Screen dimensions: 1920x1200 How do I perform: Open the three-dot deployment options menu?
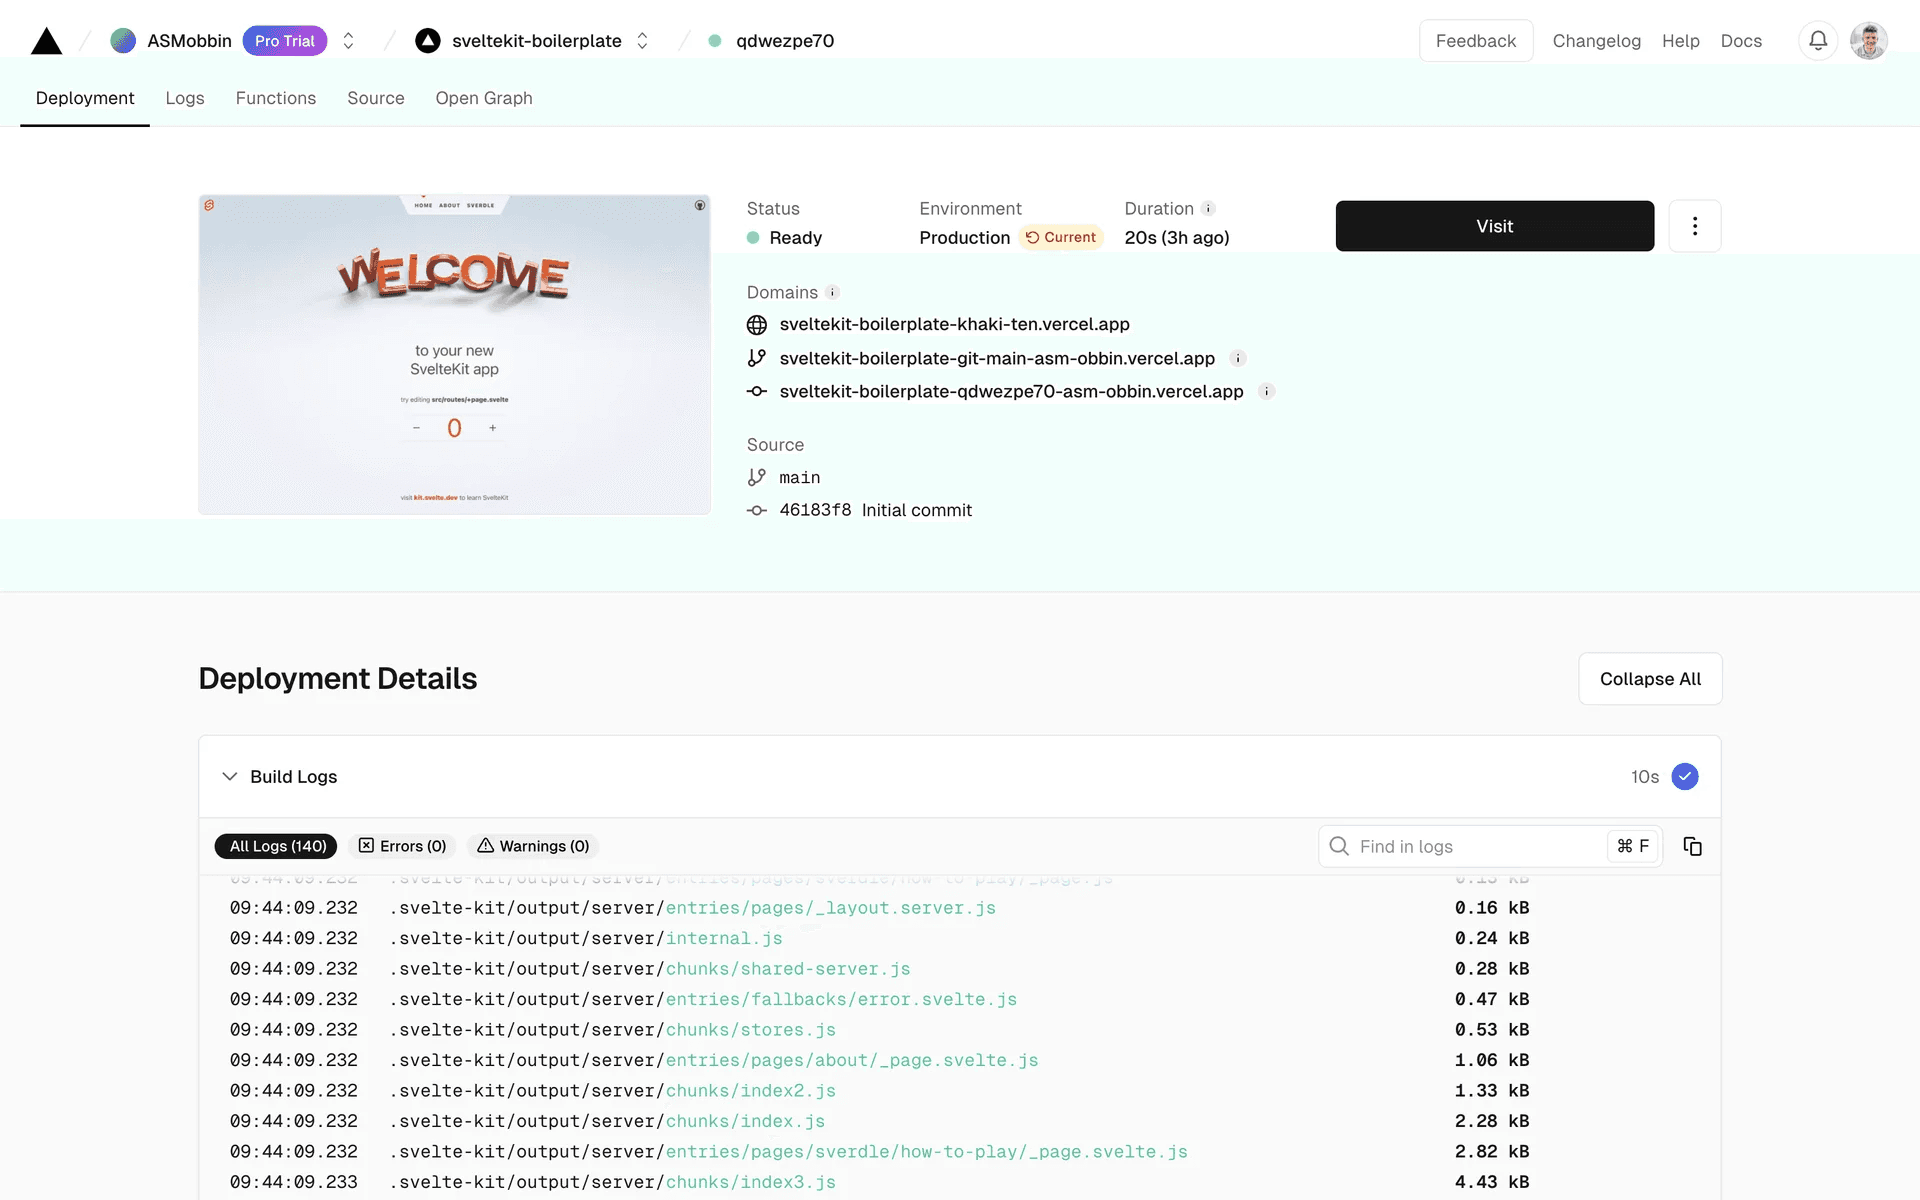1694,226
